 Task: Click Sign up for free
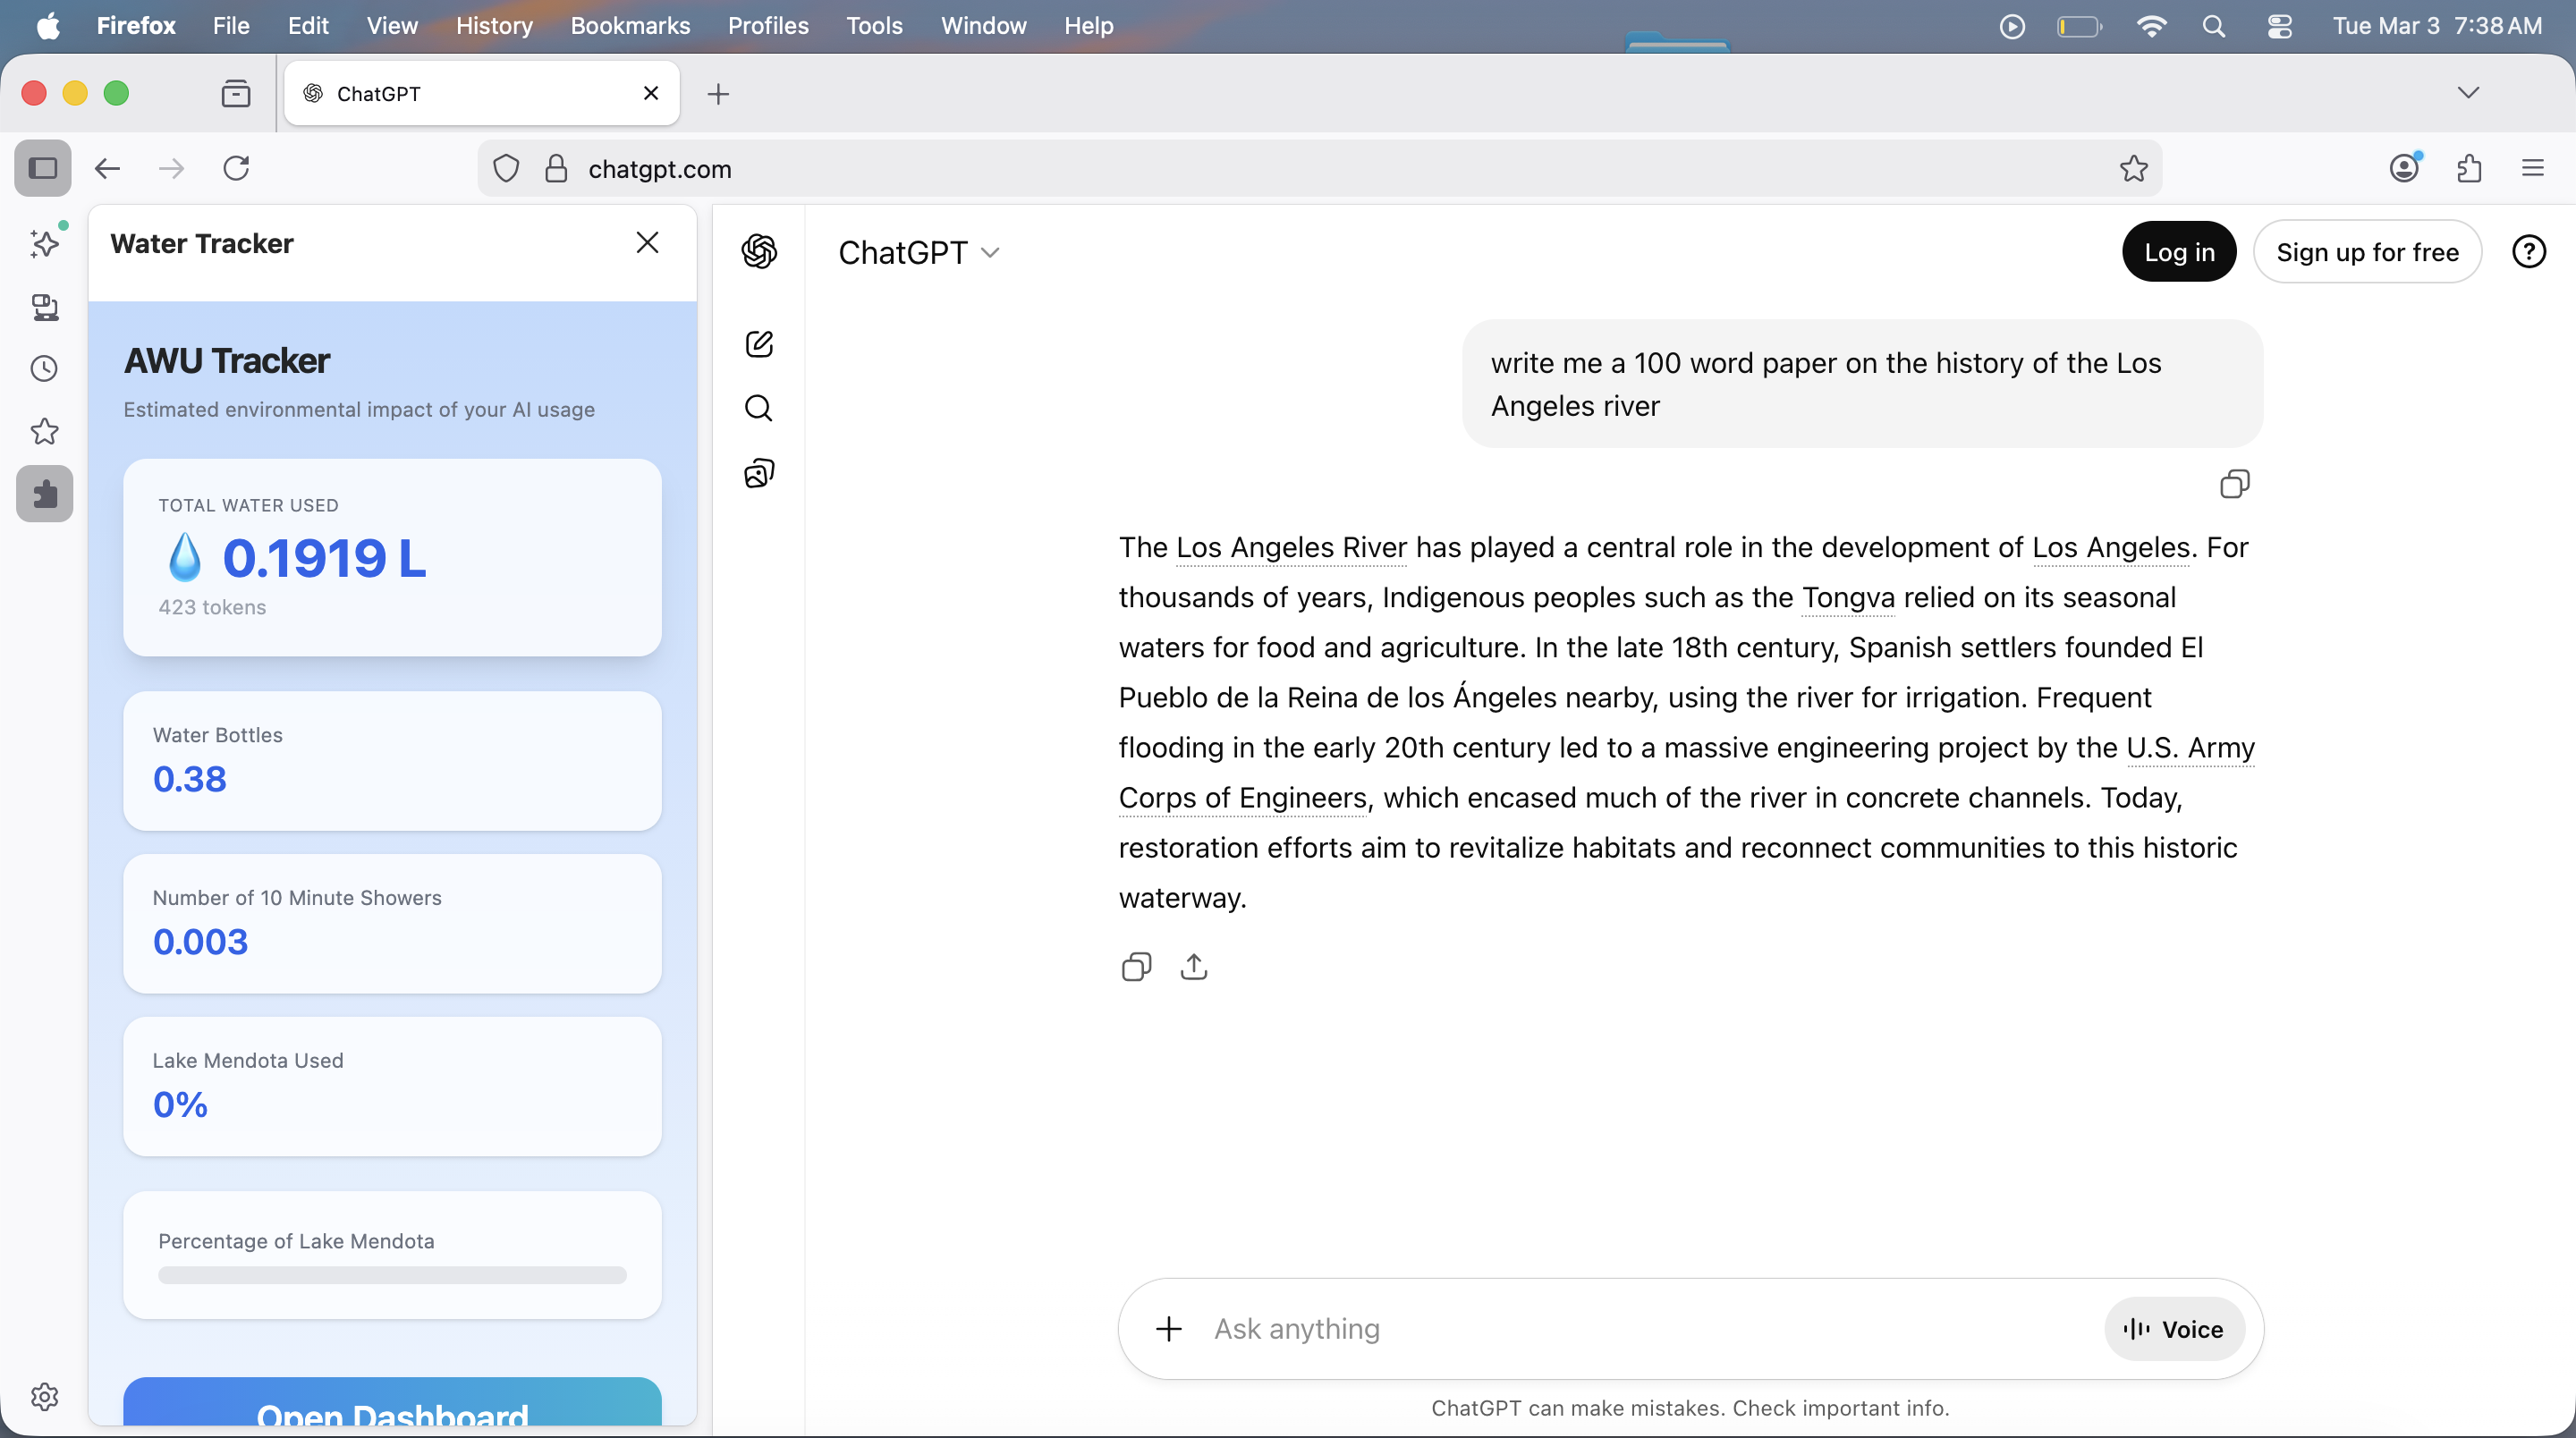pos(2366,252)
